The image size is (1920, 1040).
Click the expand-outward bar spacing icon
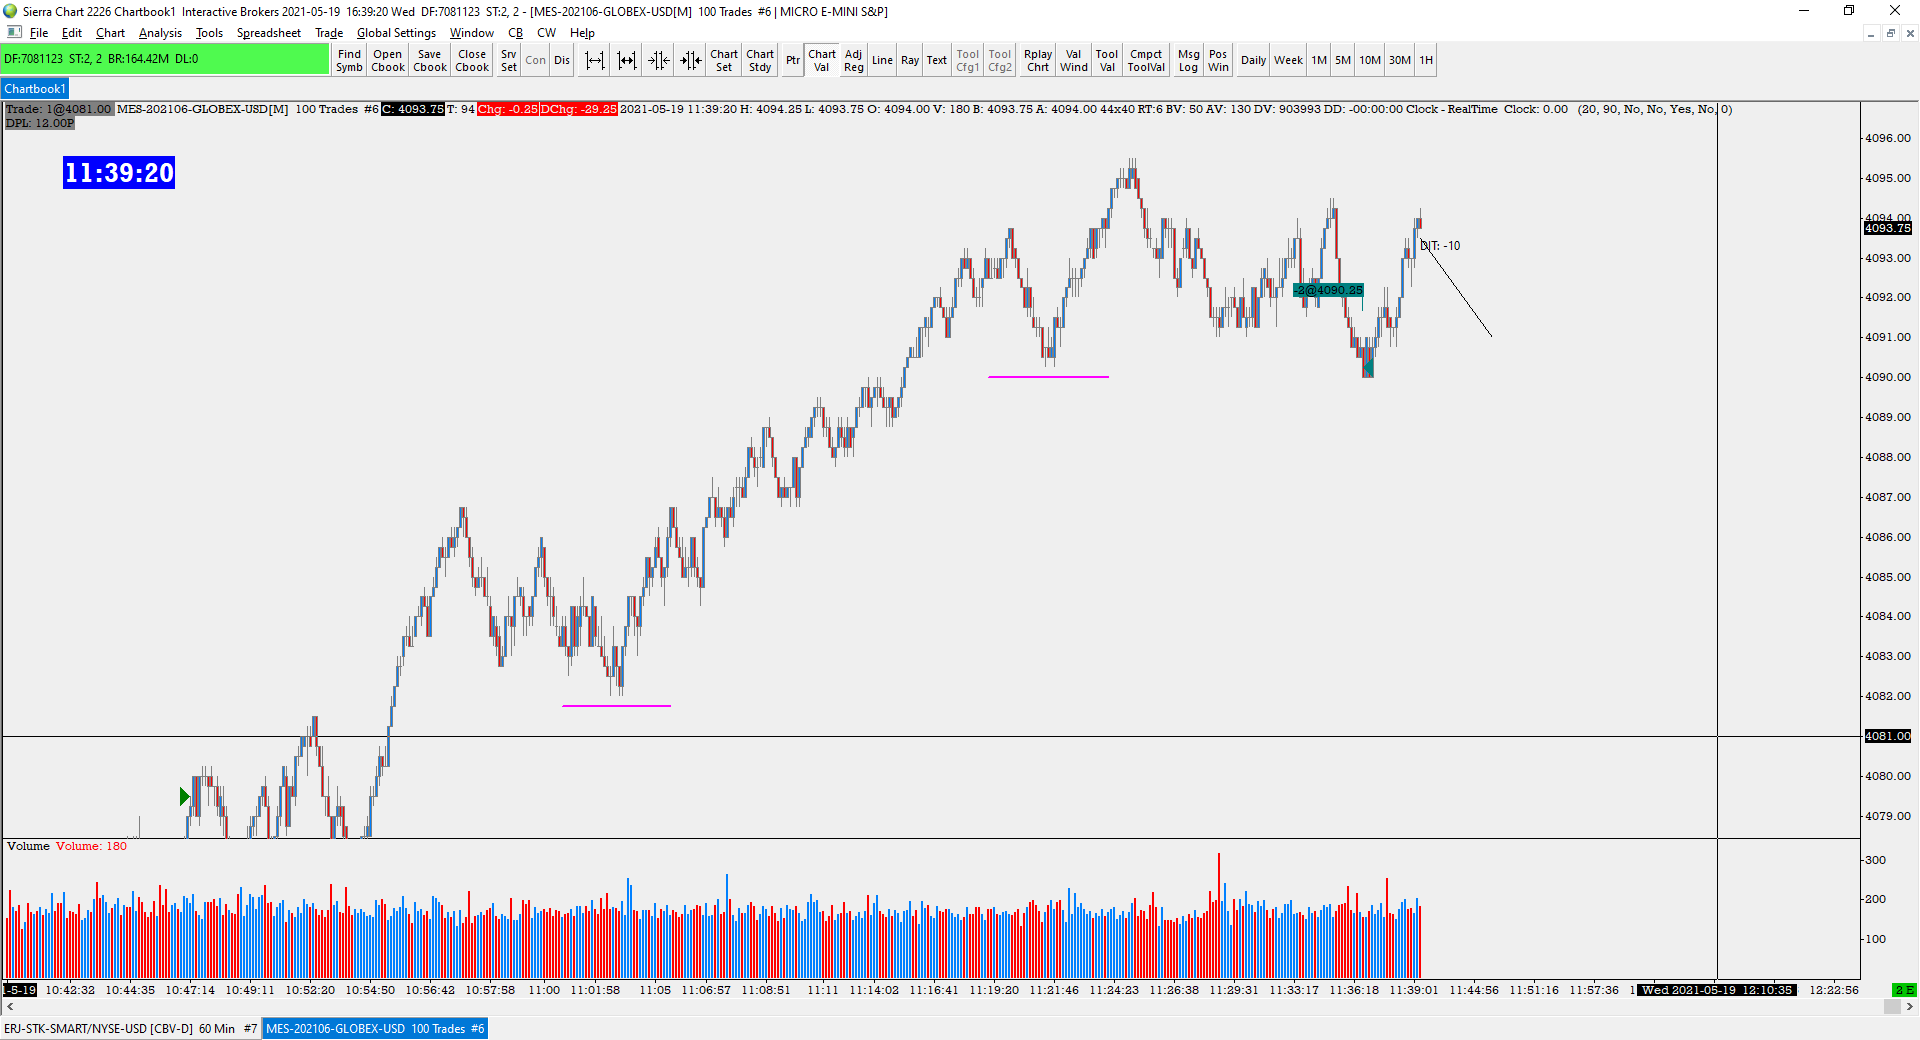[x=627, y=60]
